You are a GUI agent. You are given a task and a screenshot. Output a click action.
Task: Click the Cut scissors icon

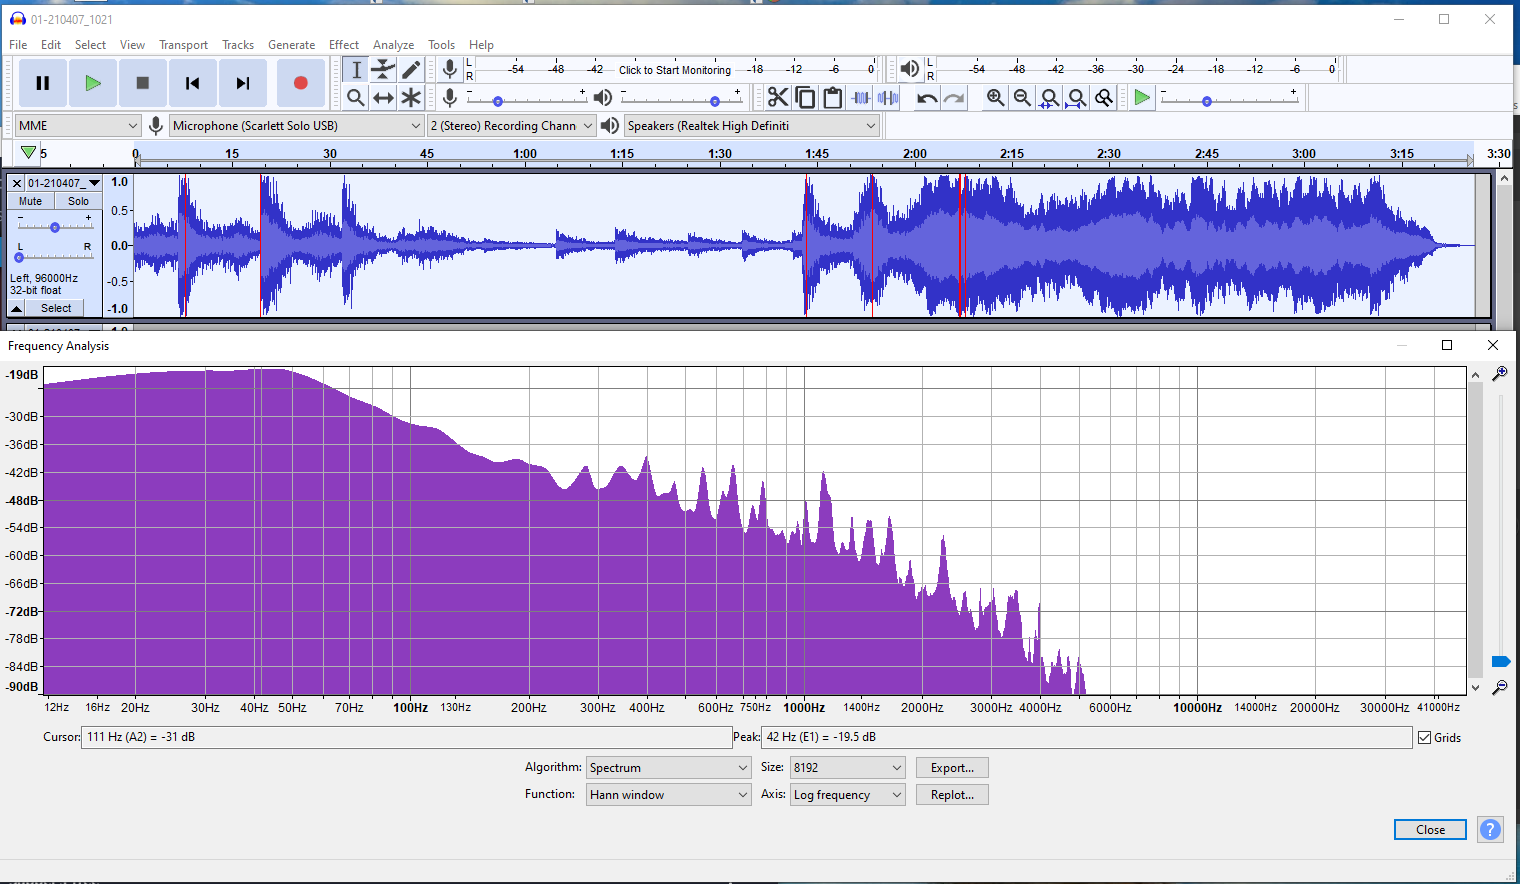(778, 97)
